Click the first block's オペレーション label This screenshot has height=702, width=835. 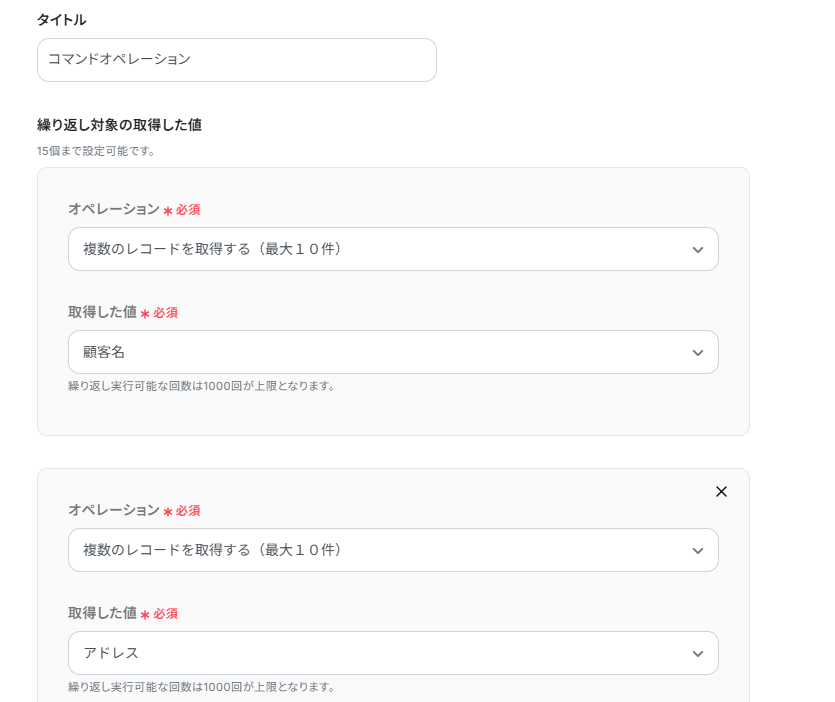[x=113, y=209]
